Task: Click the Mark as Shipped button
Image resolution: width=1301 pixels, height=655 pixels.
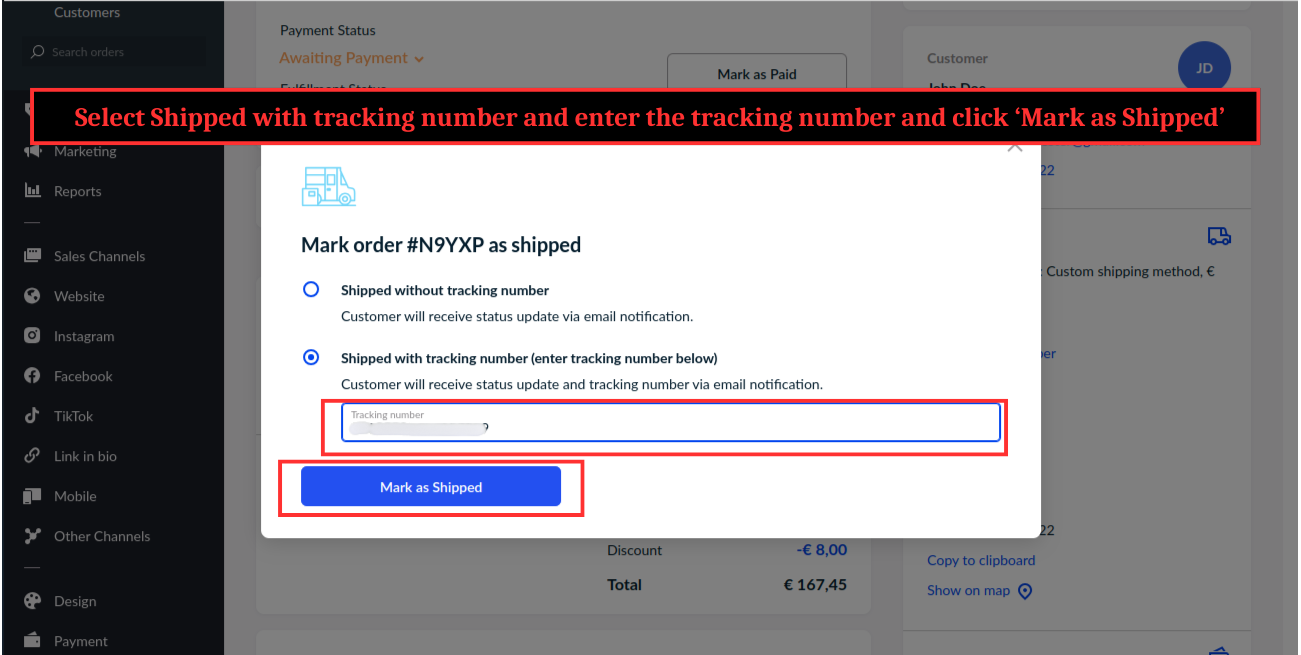Action: (x=431, y=487)
